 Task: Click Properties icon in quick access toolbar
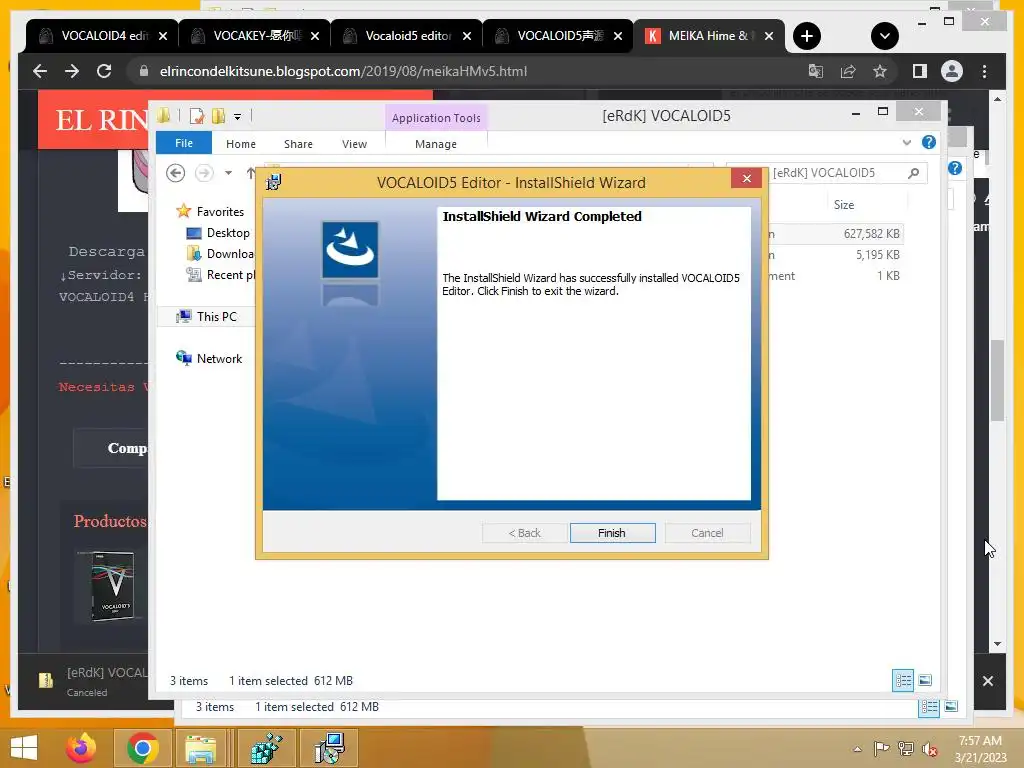(196, 116)
